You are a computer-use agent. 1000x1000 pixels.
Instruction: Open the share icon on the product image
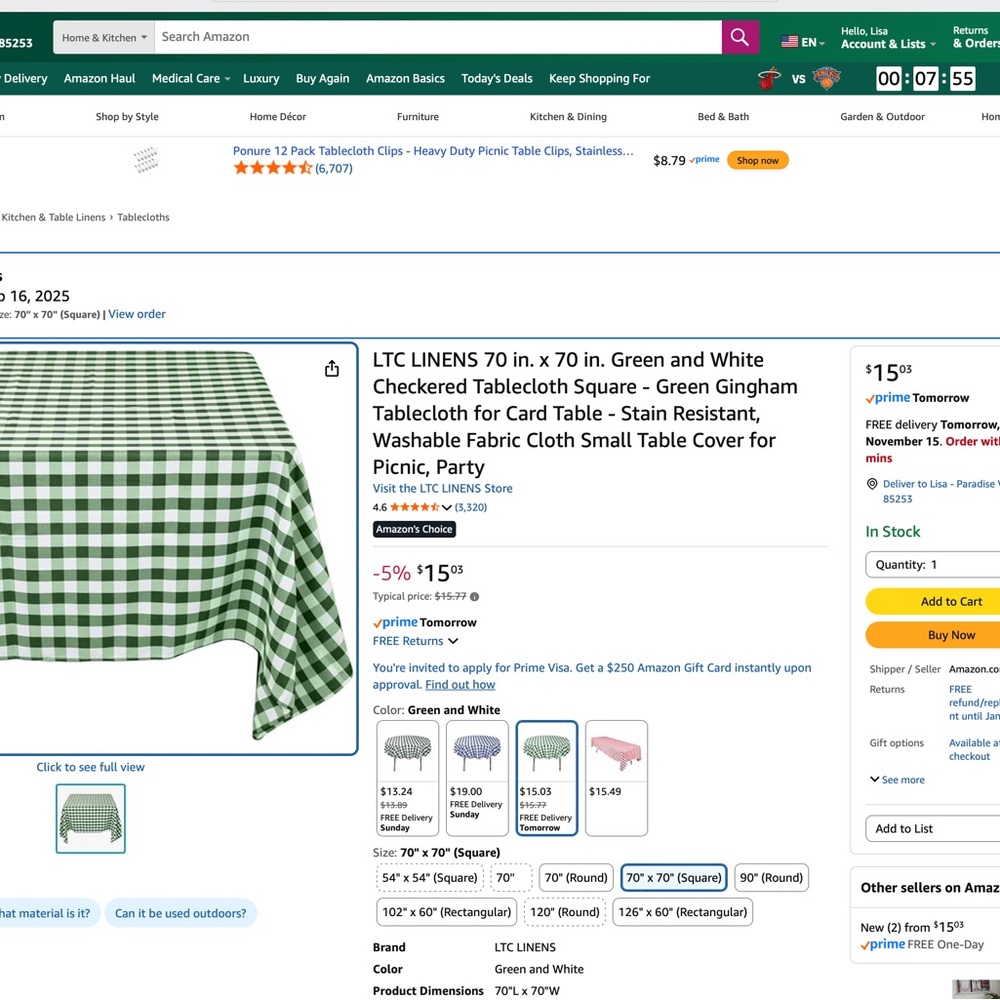(331, 369)
